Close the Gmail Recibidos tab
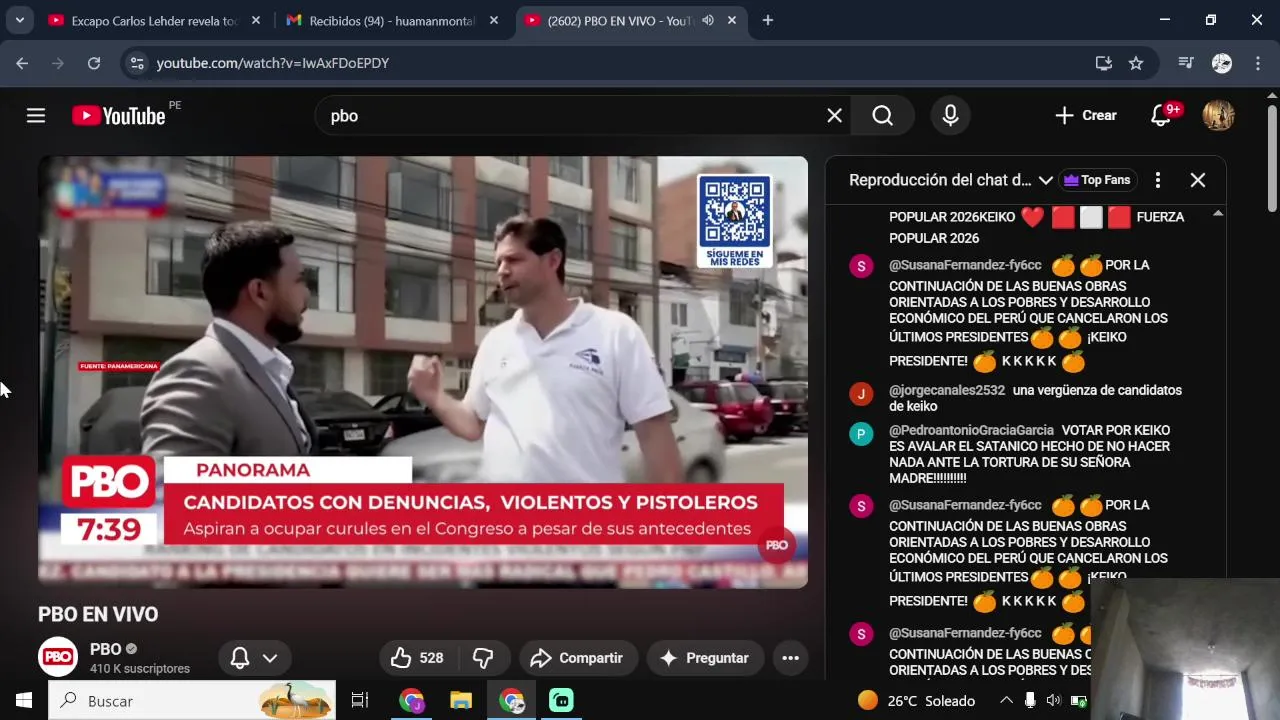Image resolution: width=1280 pixels, height=720 pixels. point(493,20)
